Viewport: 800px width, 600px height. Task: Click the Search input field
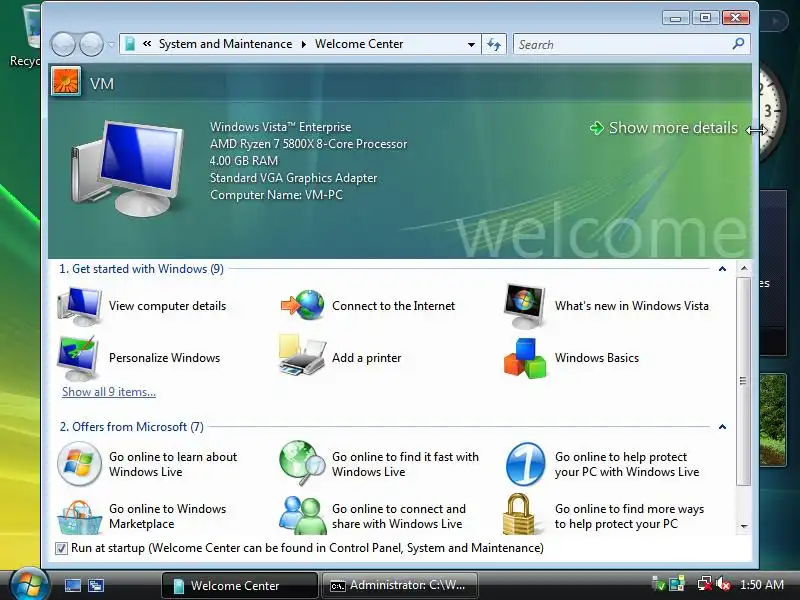click(x=623, y=44)
